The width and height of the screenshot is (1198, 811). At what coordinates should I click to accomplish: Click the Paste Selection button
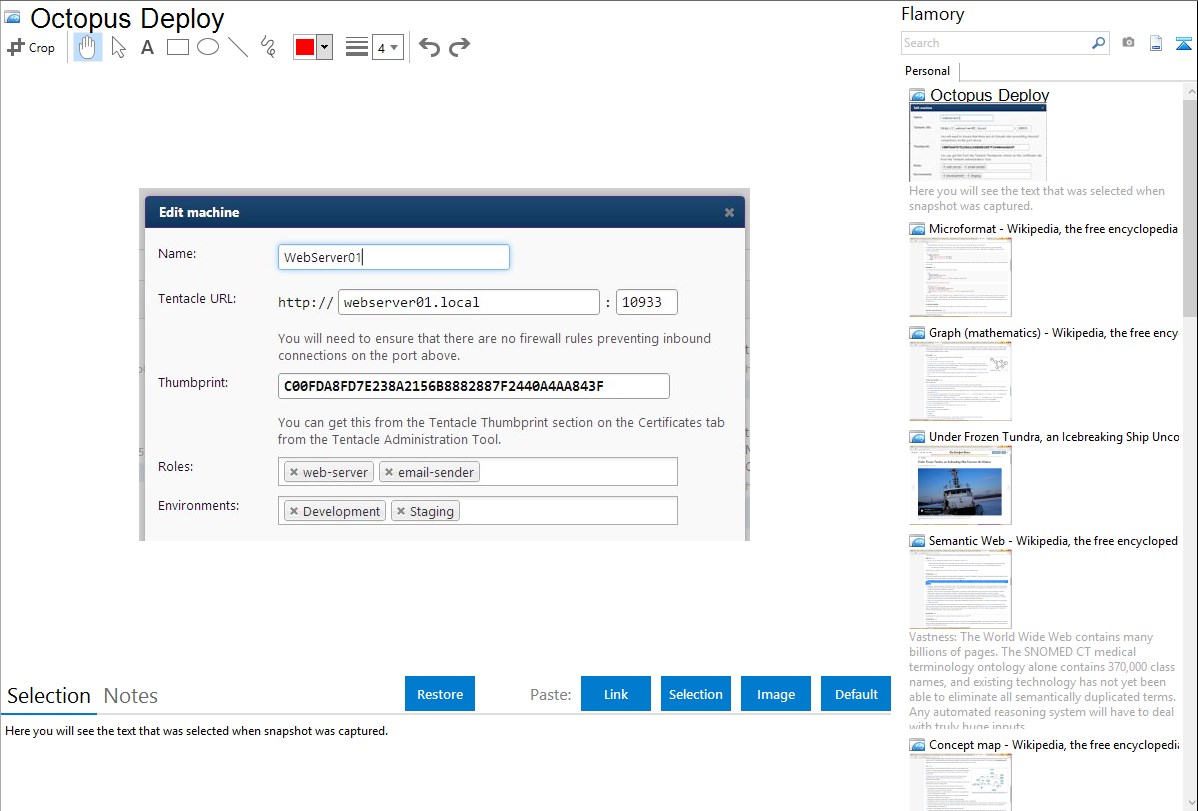696,694
